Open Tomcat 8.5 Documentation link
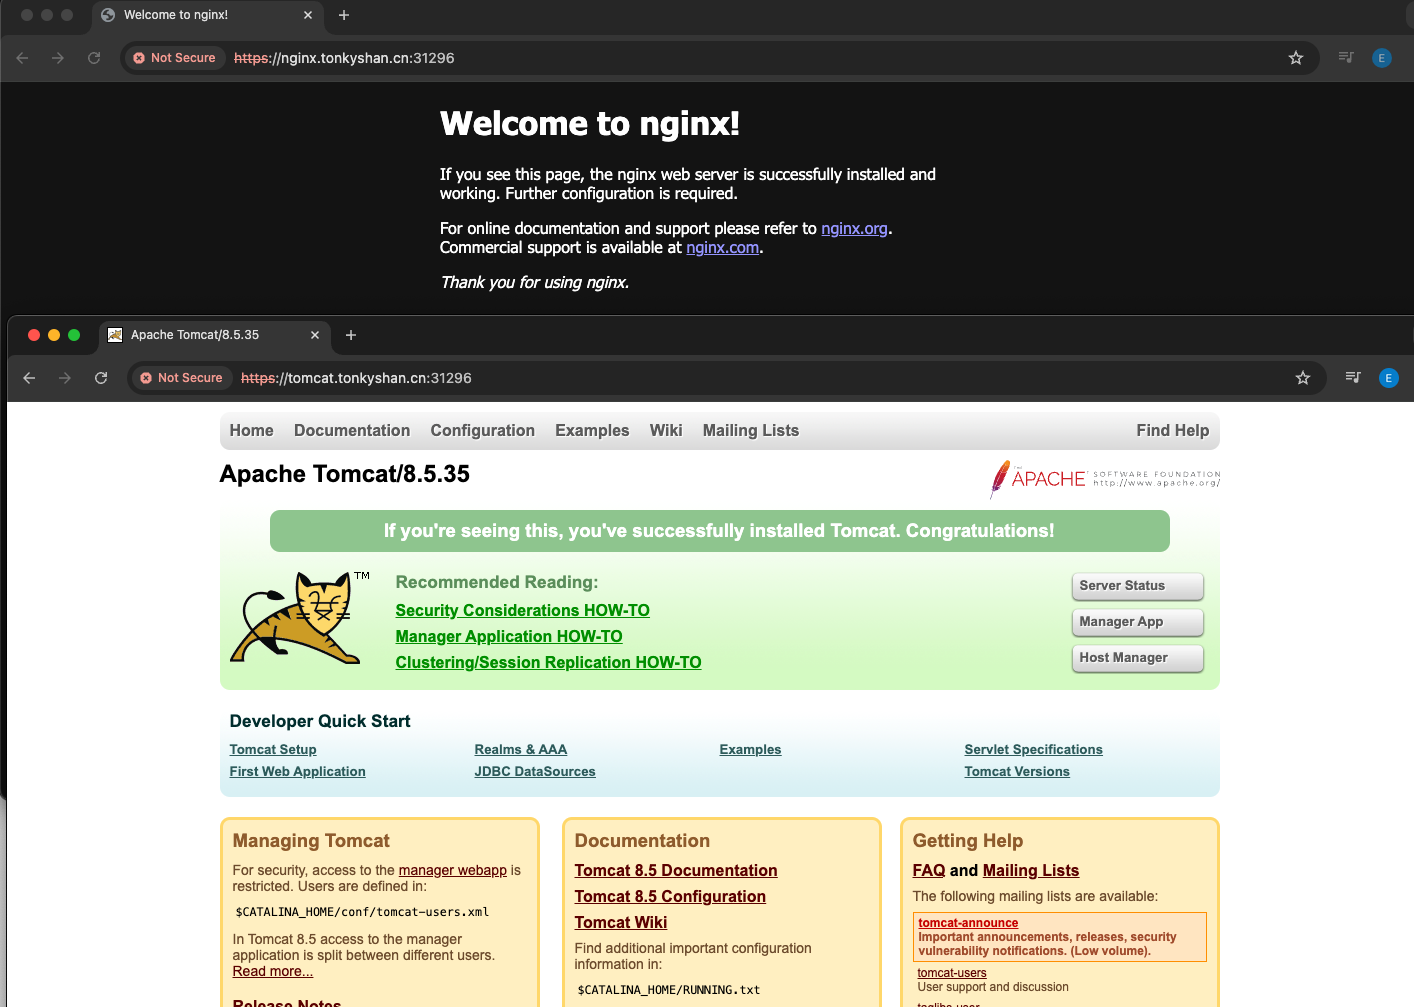This screenshot has height=1007, width=1414. click(676, 871)
